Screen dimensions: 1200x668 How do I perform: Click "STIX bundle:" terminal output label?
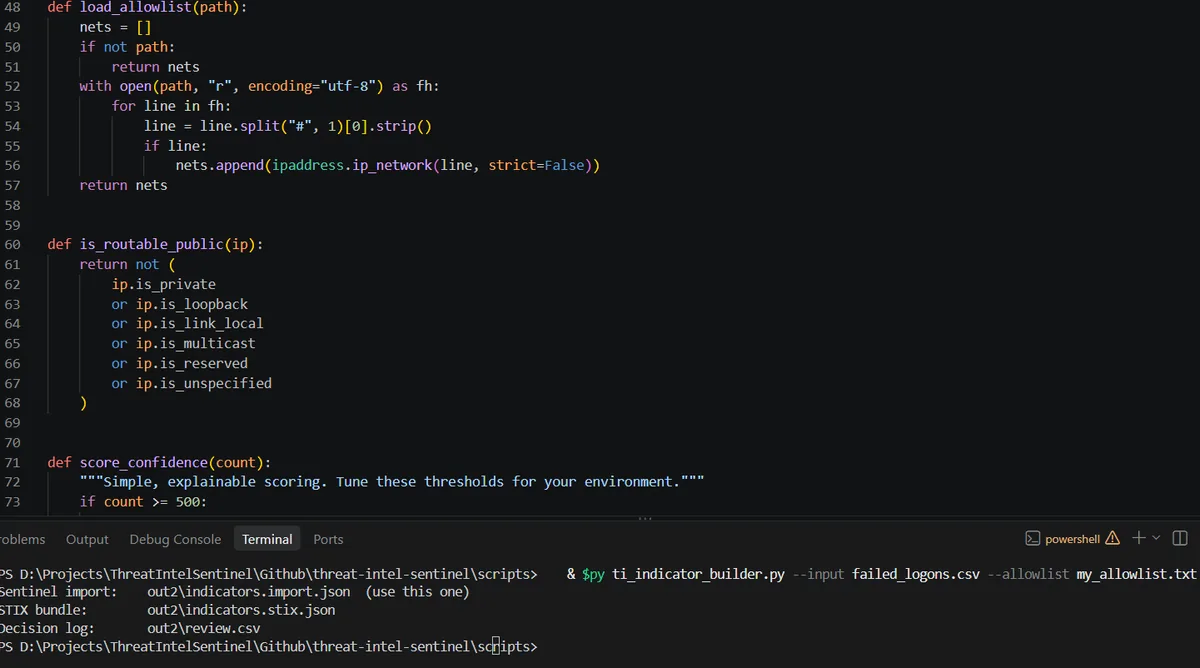(43, 610)
